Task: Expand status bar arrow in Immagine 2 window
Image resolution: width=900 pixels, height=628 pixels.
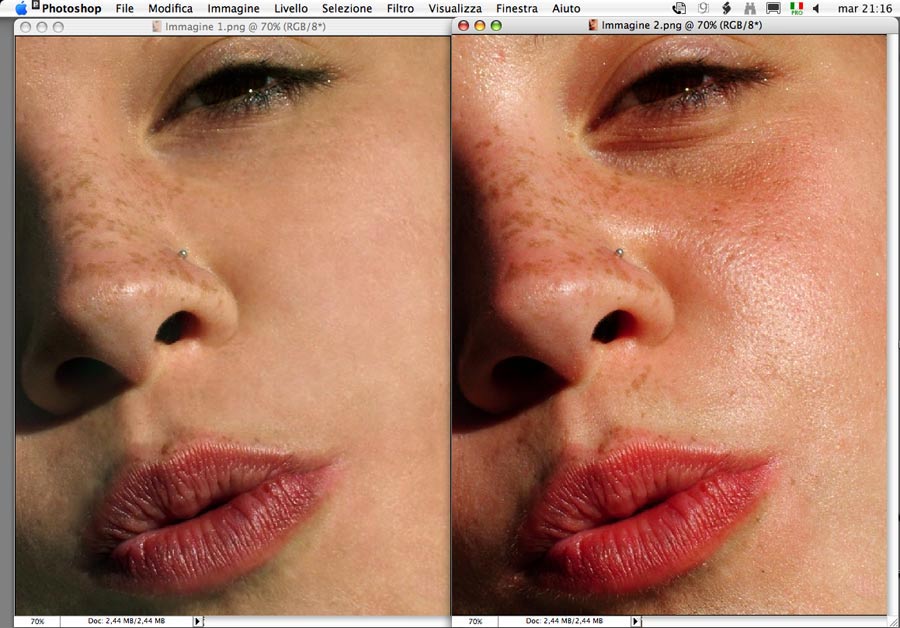Action: [635, 621]
